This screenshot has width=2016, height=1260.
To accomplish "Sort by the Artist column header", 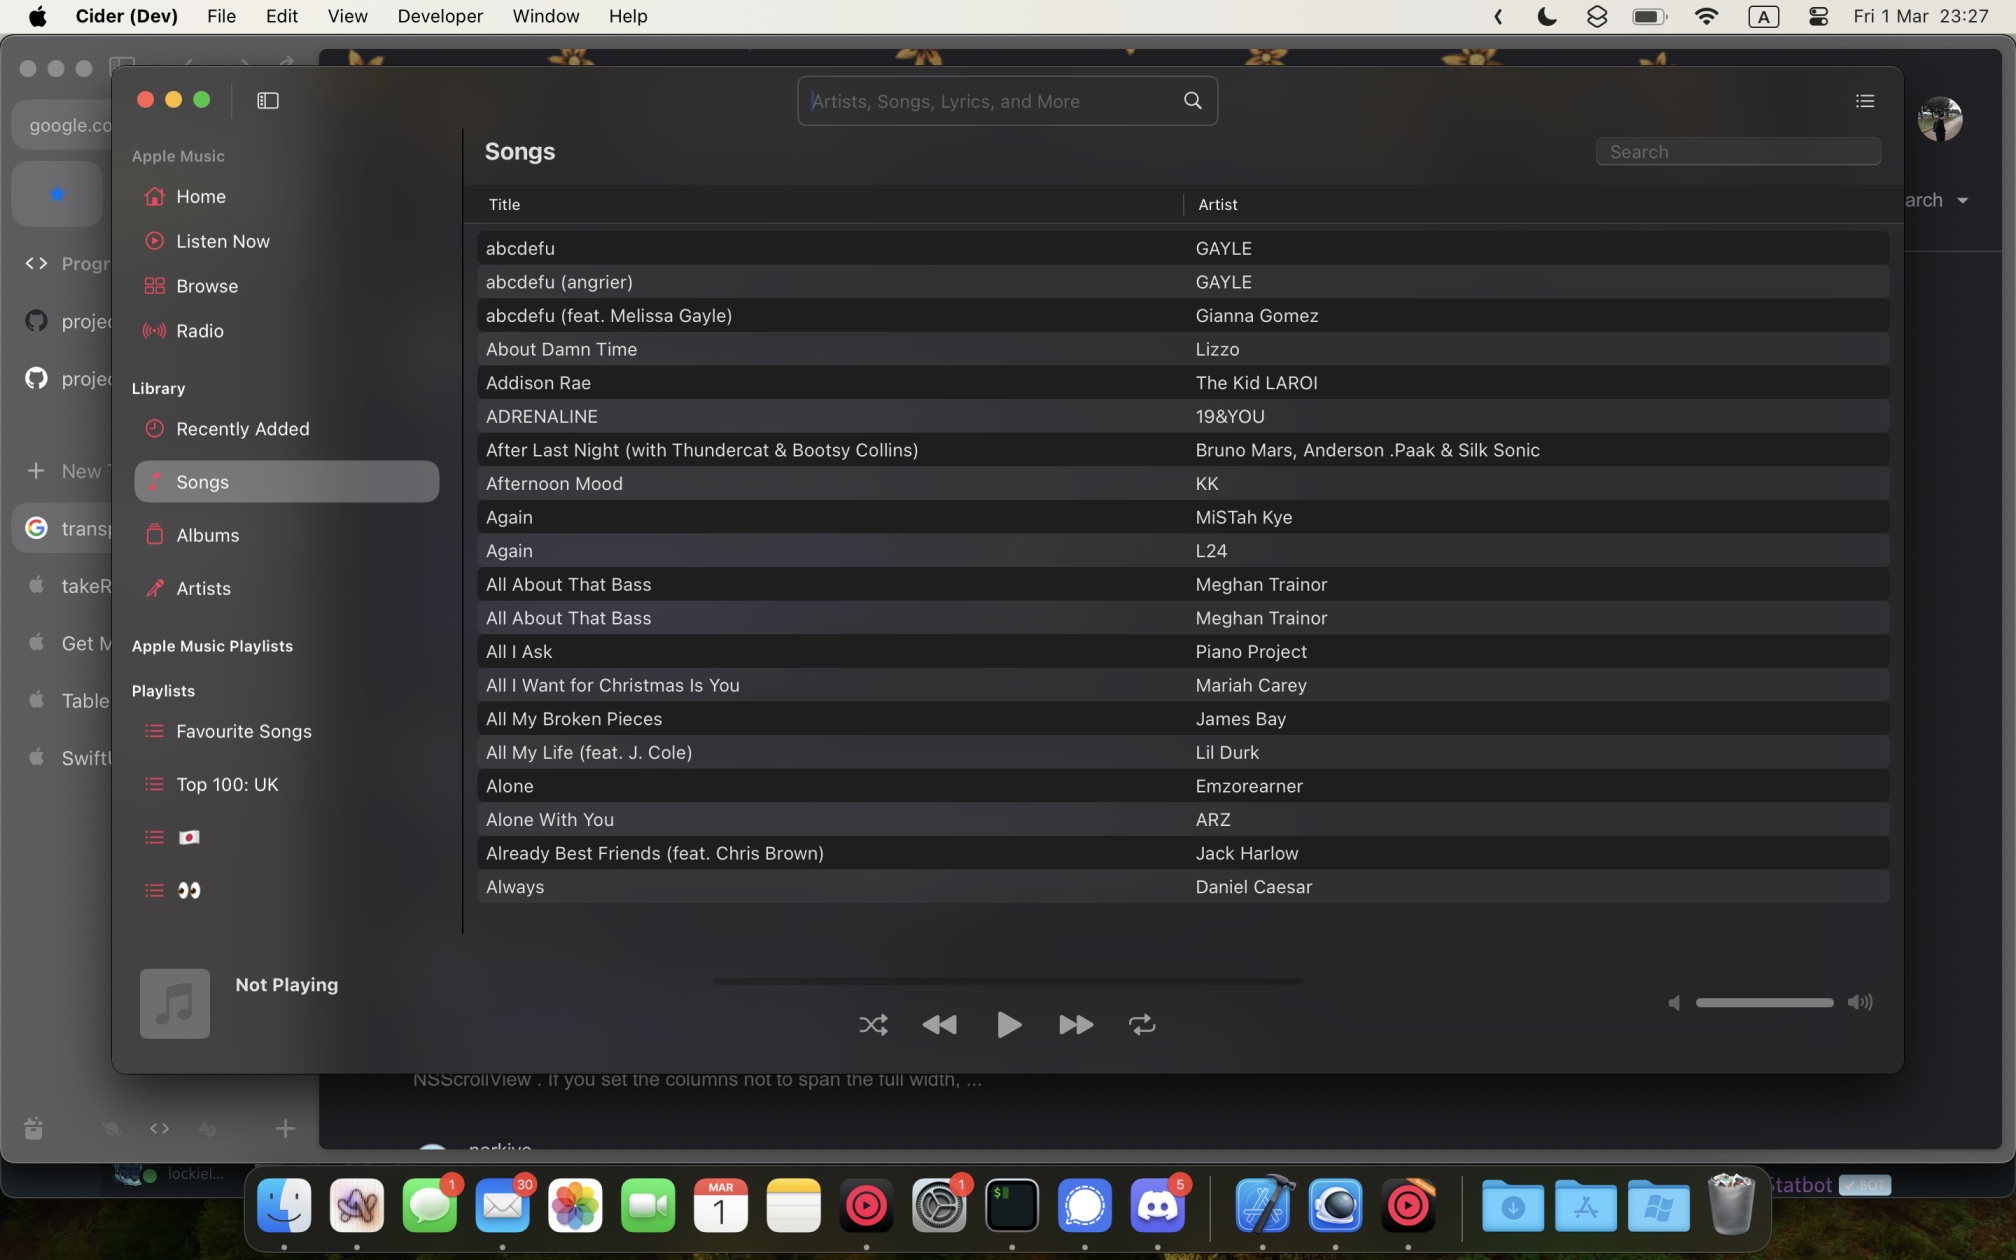I will pyautogui.click(x=1217, y=205).
